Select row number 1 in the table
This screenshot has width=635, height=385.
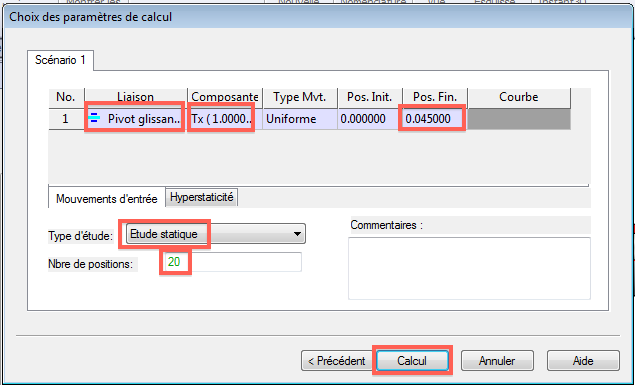[x=66, y=119]
